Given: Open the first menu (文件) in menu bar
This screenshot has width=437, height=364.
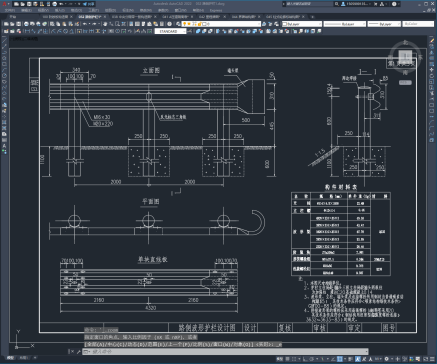Looking at the screenshot, I should (x=9, y=10).
